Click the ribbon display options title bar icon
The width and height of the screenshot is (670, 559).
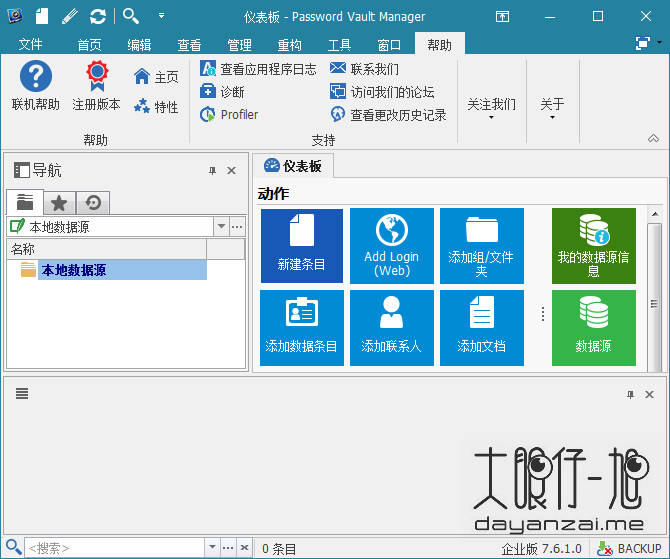pos(502,17)
